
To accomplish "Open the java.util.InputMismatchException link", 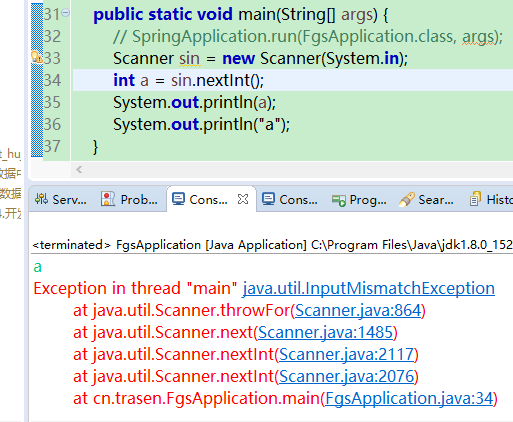I will (x=369, y=288).
